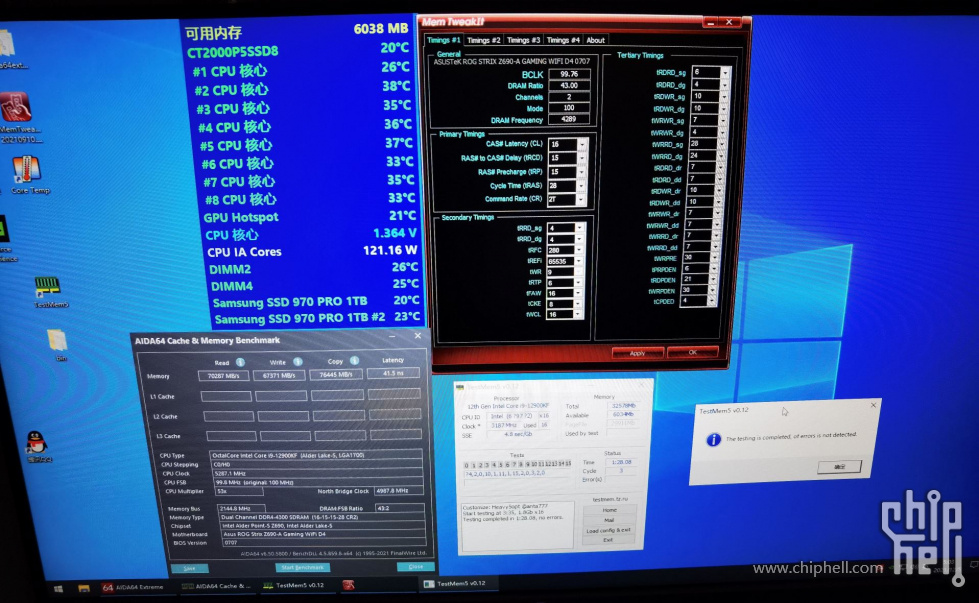Switch to the Timings #4 tab
The image size is (979, 603).
(563, 40)
